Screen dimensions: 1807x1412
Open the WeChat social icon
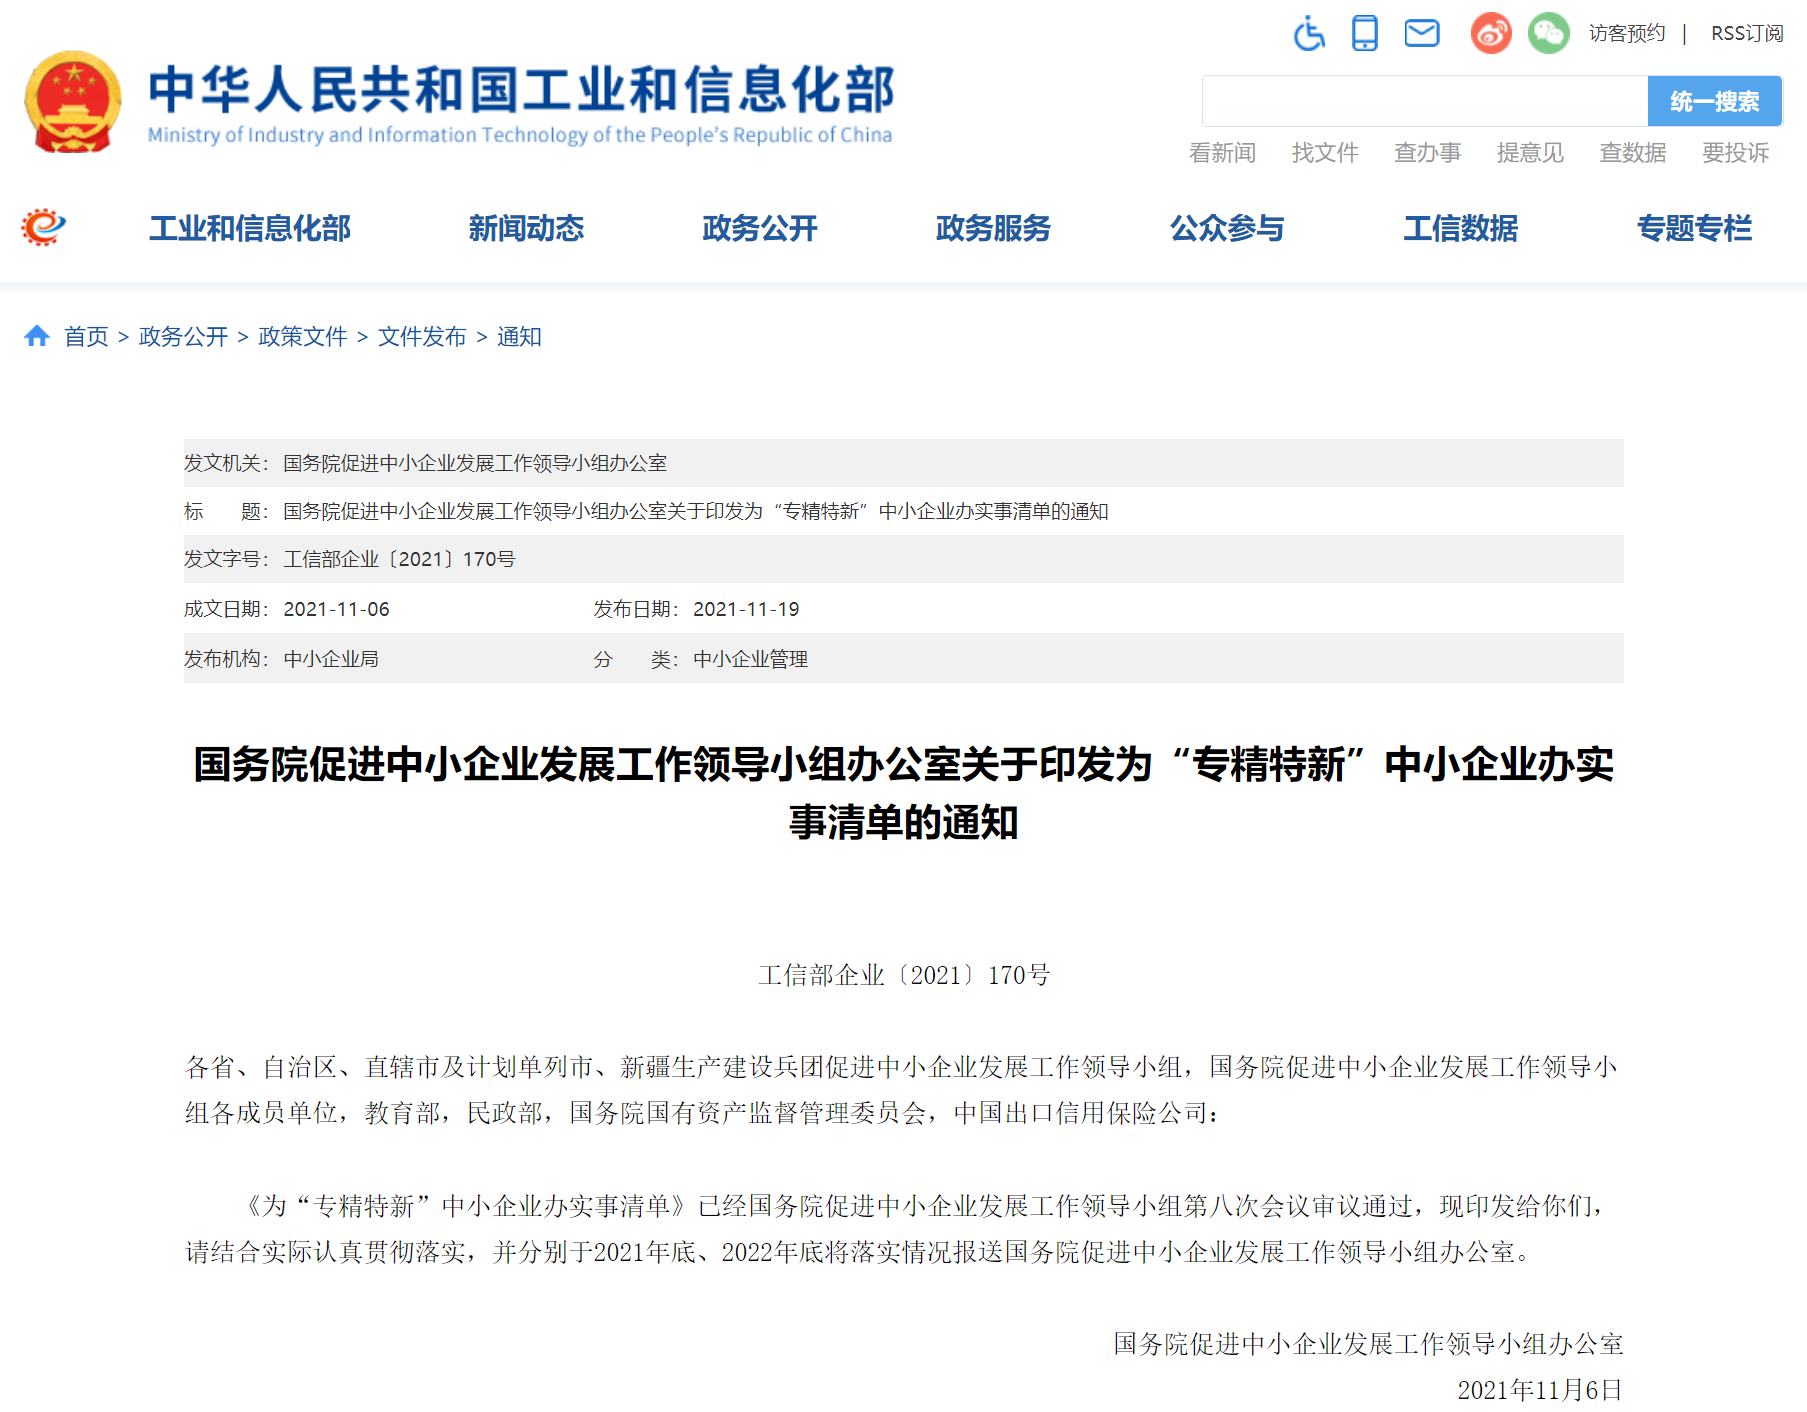(x=1548, y=34)
